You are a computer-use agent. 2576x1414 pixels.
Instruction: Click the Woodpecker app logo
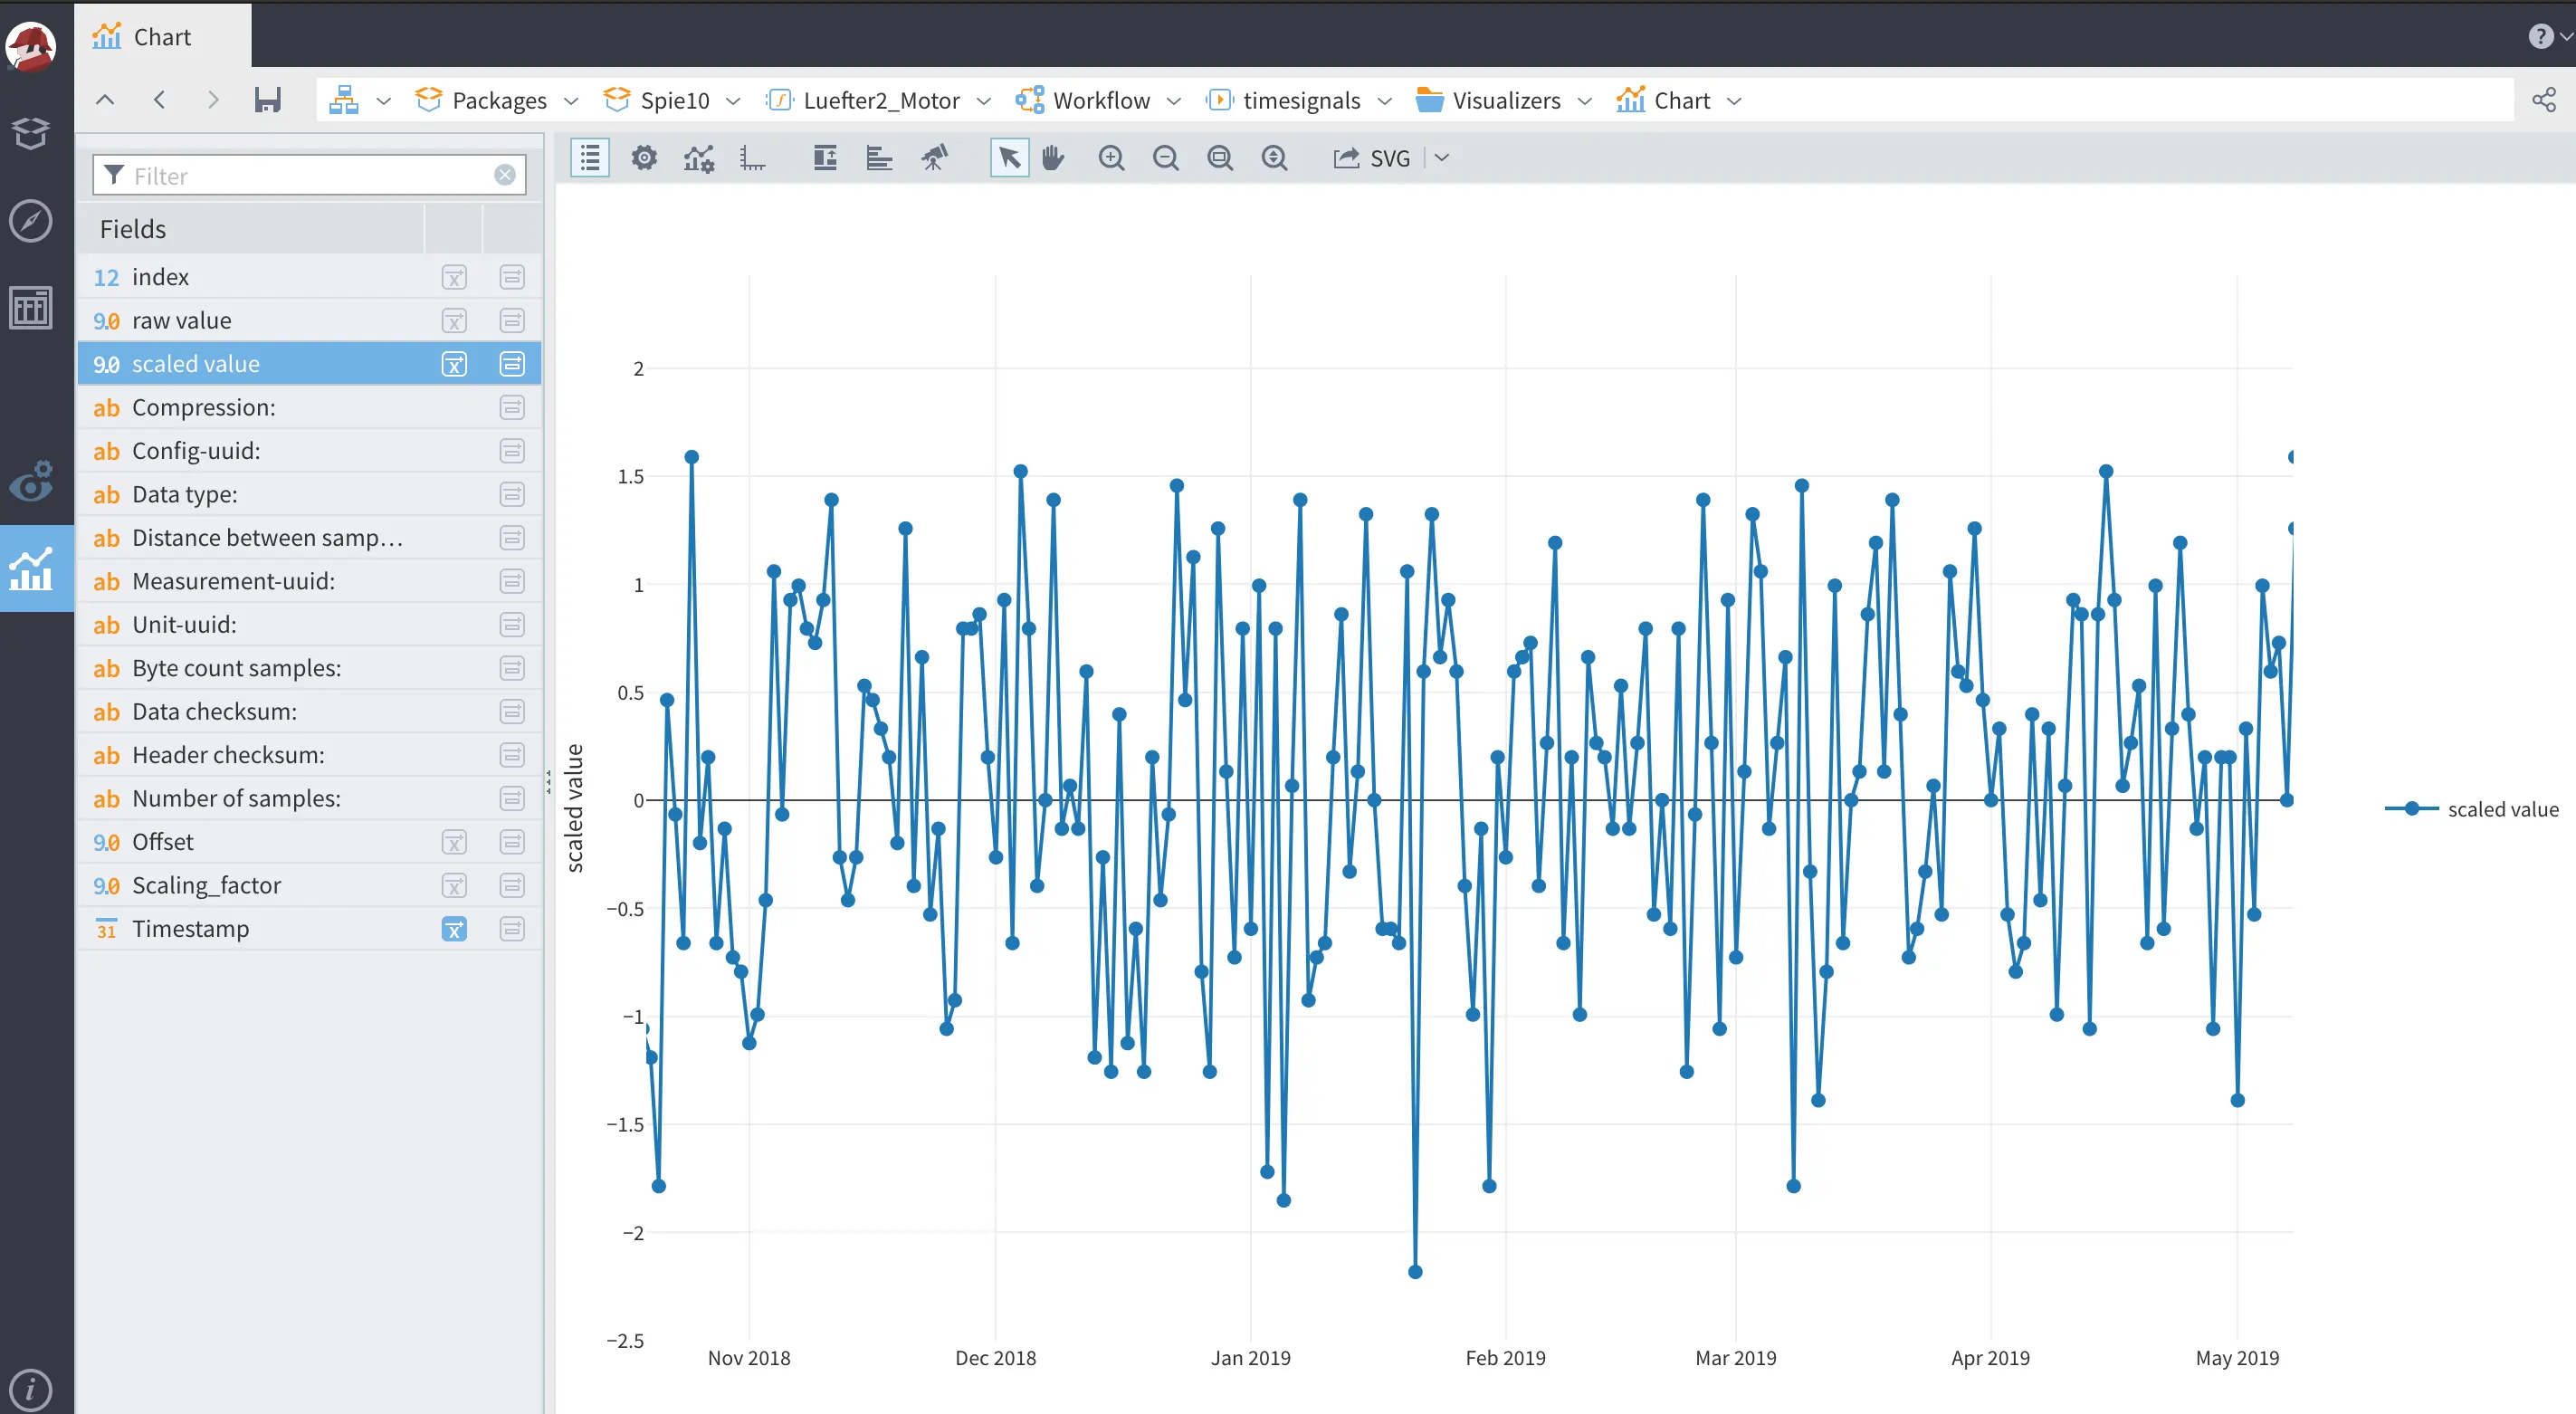[x=31, y=46]
